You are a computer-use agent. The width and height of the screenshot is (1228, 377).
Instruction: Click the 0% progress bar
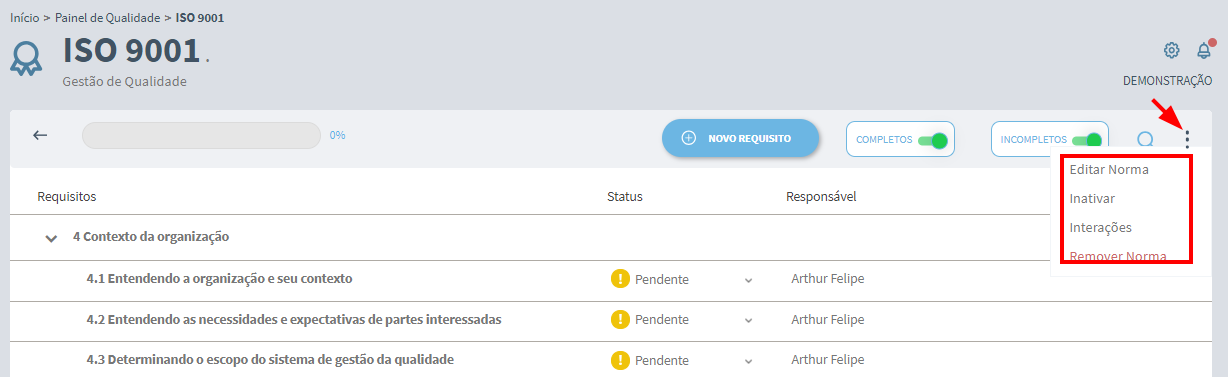tap(201, 135)
